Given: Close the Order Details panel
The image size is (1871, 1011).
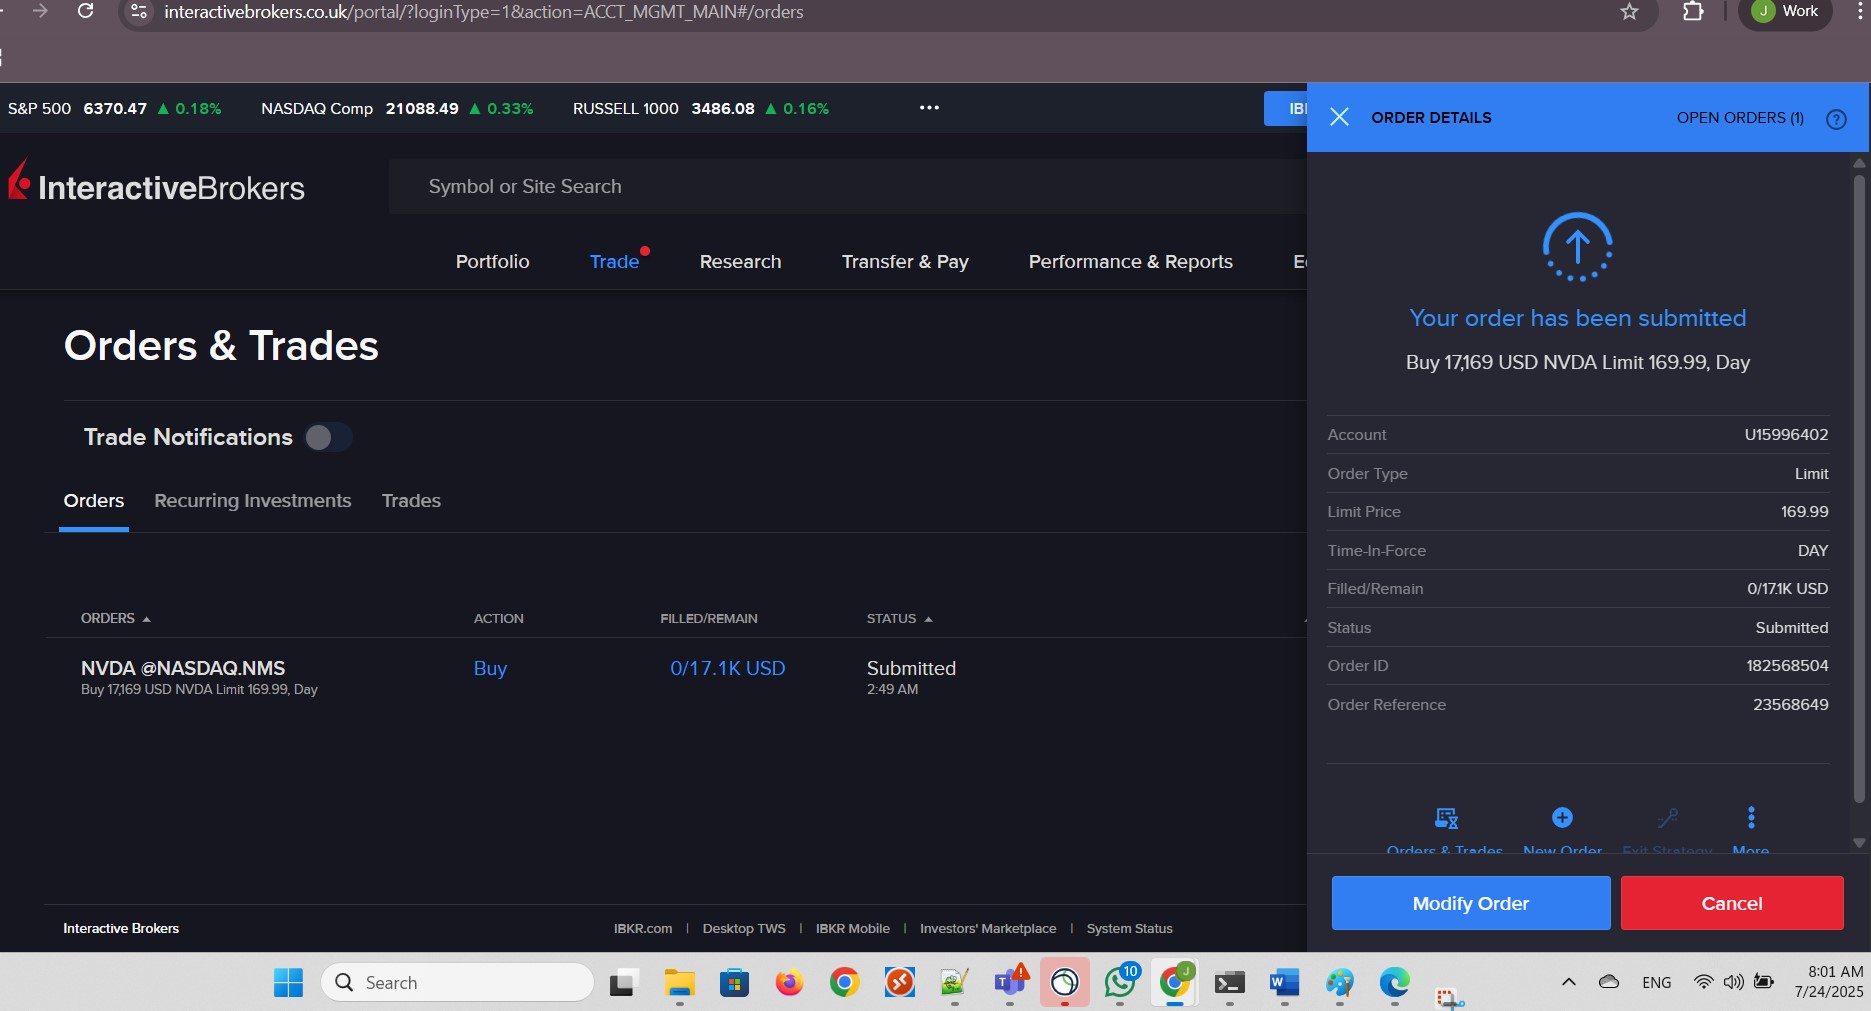Looking at the screenshot, I should 1339,117.
